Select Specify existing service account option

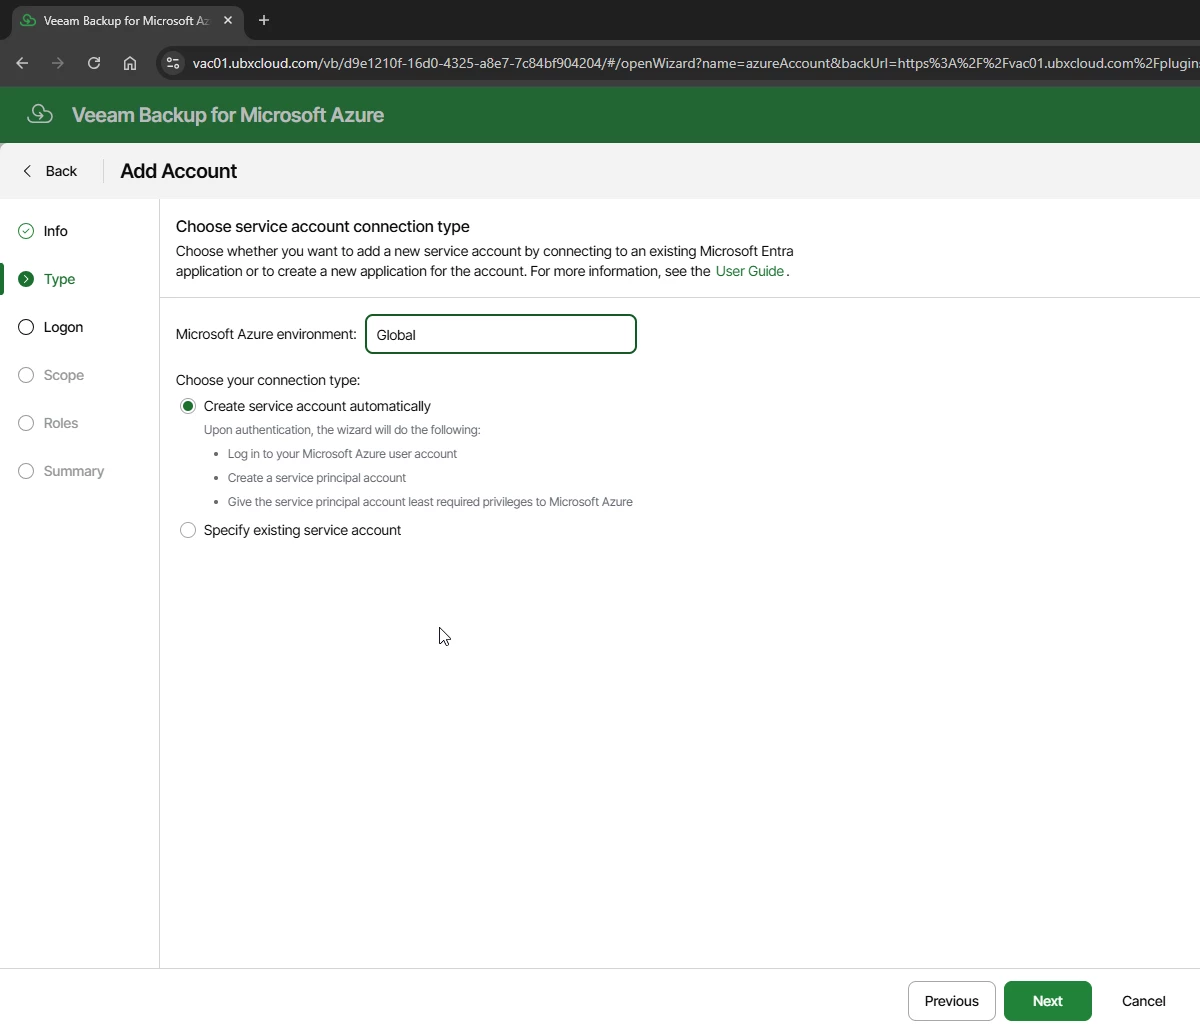[188, 530]
